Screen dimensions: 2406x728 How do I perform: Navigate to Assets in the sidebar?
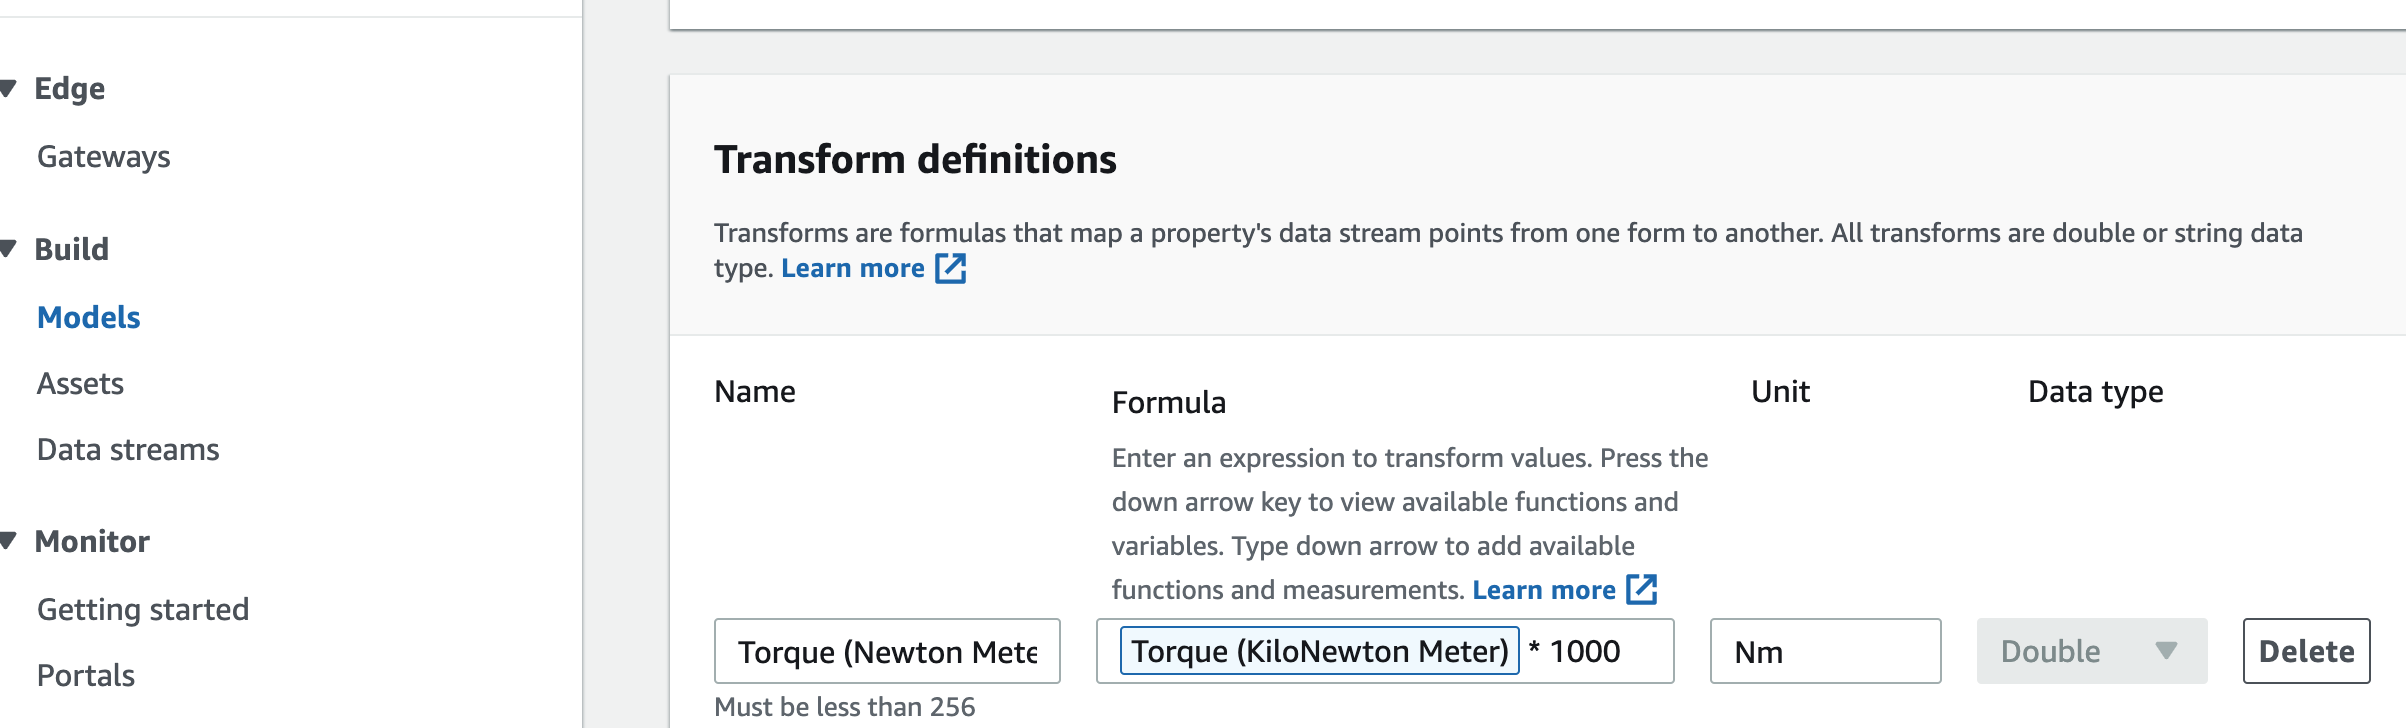tap(81, 383)
